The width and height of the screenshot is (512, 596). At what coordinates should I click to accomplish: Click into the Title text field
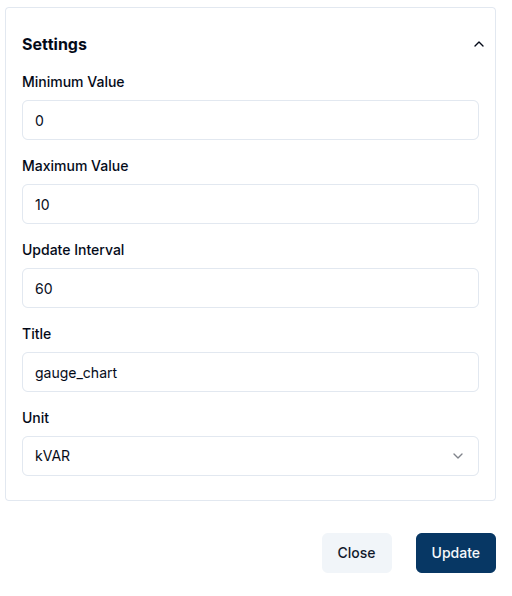(250, 372)
